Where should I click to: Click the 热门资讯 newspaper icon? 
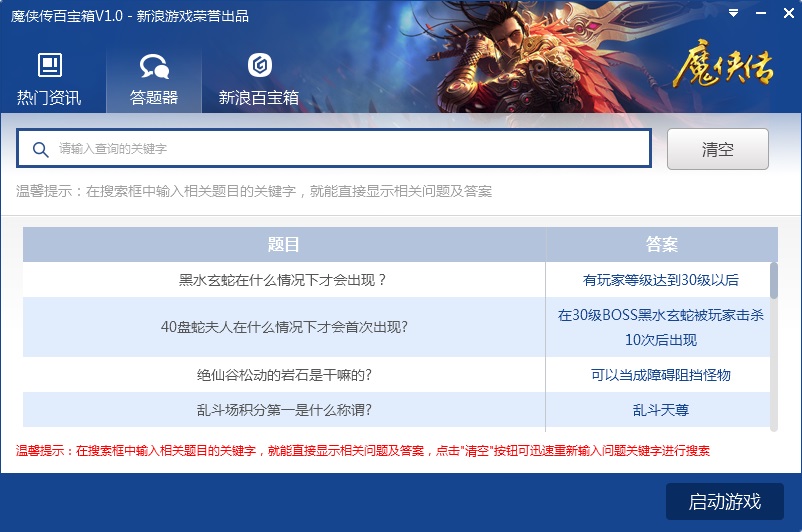pos(50,65)
